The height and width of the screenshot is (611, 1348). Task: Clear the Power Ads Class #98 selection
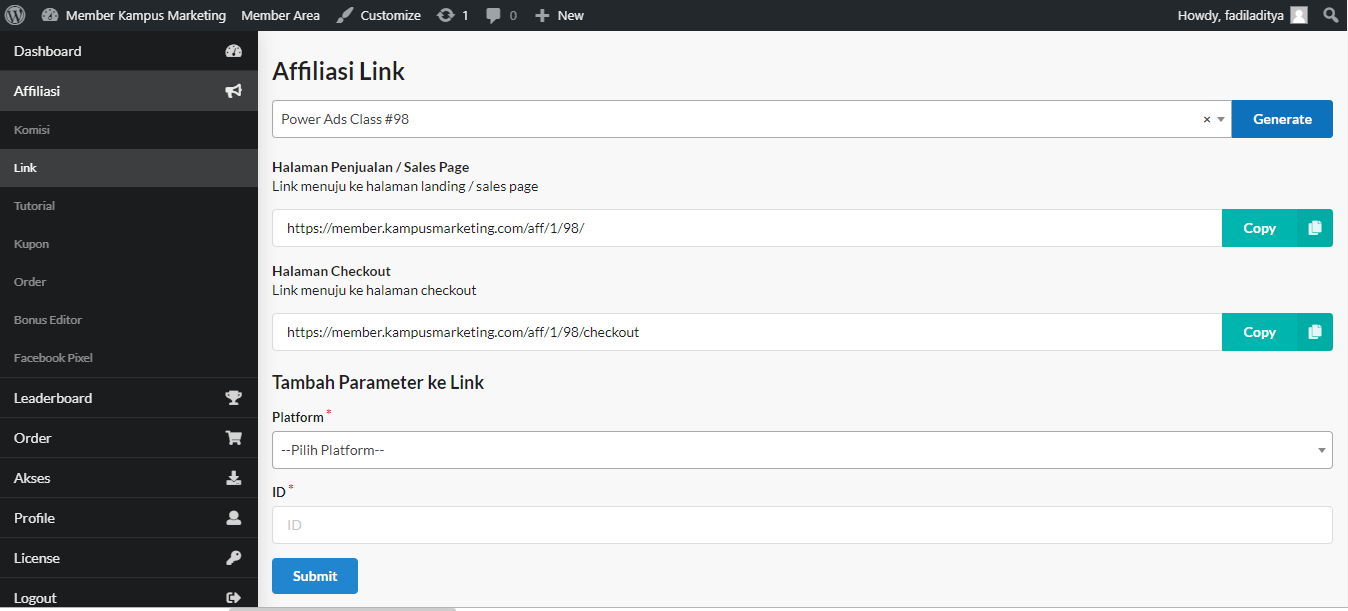(1206, 119)
